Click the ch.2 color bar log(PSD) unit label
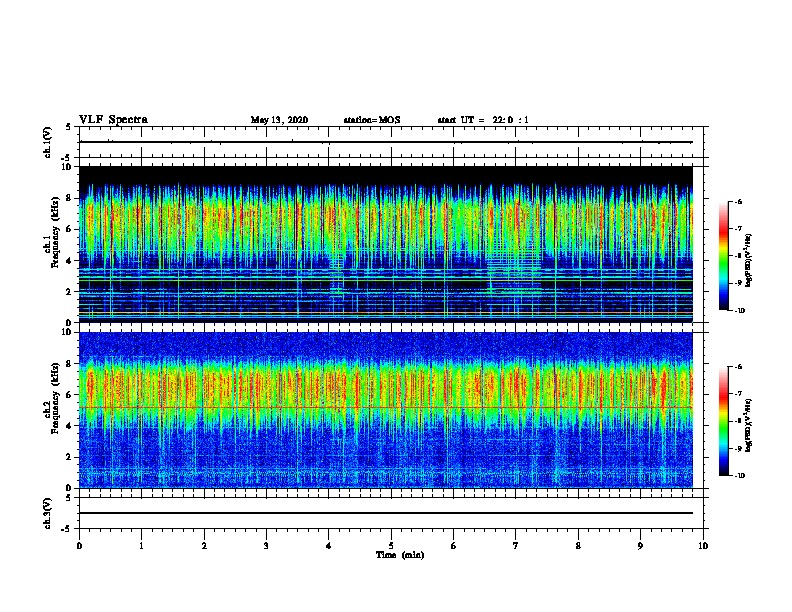The height and width of the screenshot is (612, 792). pyautogui.click(x=749, y=425)
